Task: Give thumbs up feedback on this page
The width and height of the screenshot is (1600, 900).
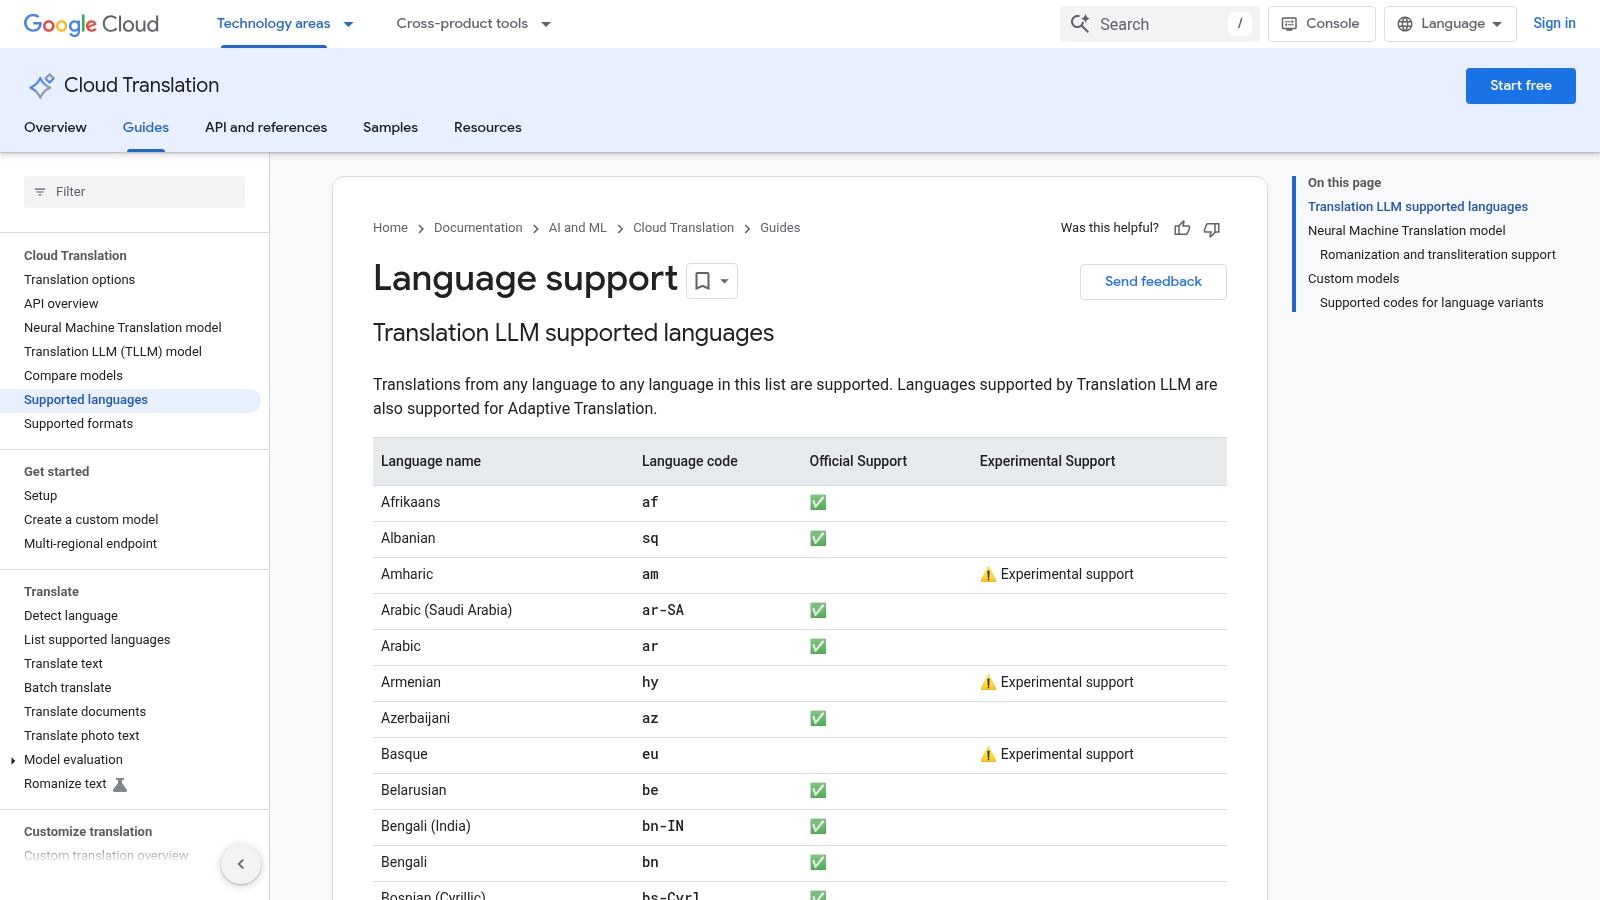Action: tap(1182, 228)
